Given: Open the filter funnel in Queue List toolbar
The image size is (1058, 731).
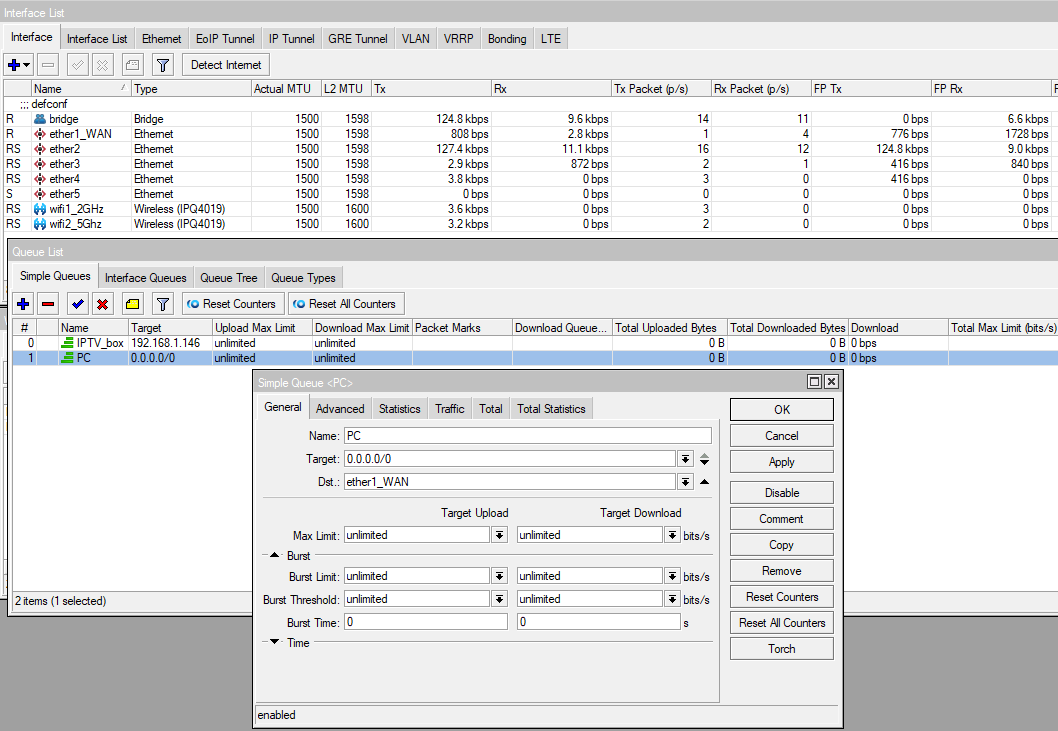Looking at the screenshot, I should coord(163,304).
